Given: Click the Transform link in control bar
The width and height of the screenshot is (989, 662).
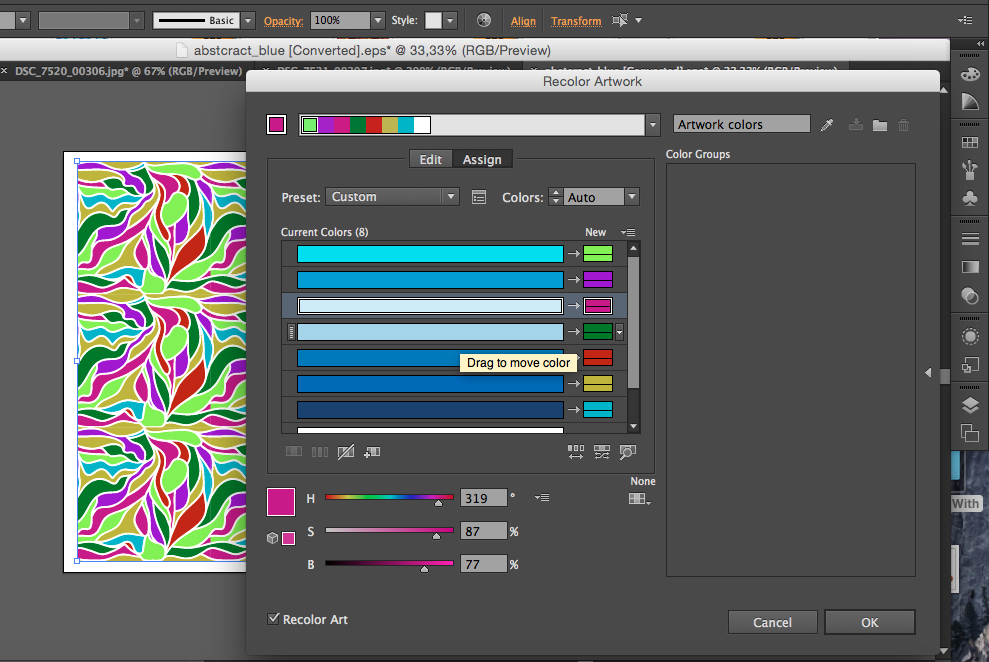Looking at the screenshot, I should click(x=576, y=21).
